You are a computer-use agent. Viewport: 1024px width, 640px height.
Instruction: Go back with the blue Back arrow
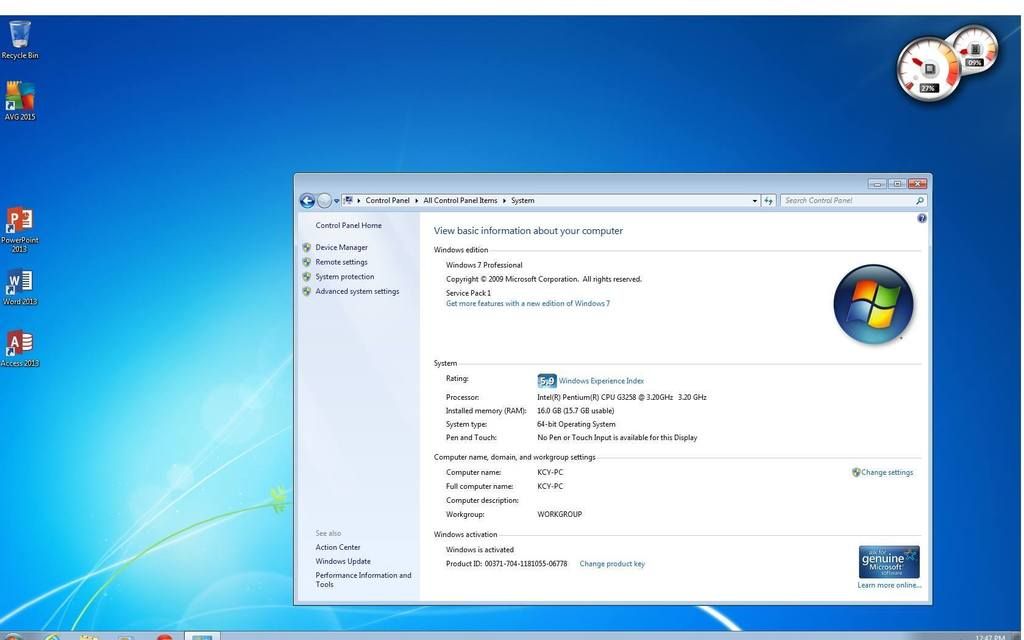pos(307,200)
